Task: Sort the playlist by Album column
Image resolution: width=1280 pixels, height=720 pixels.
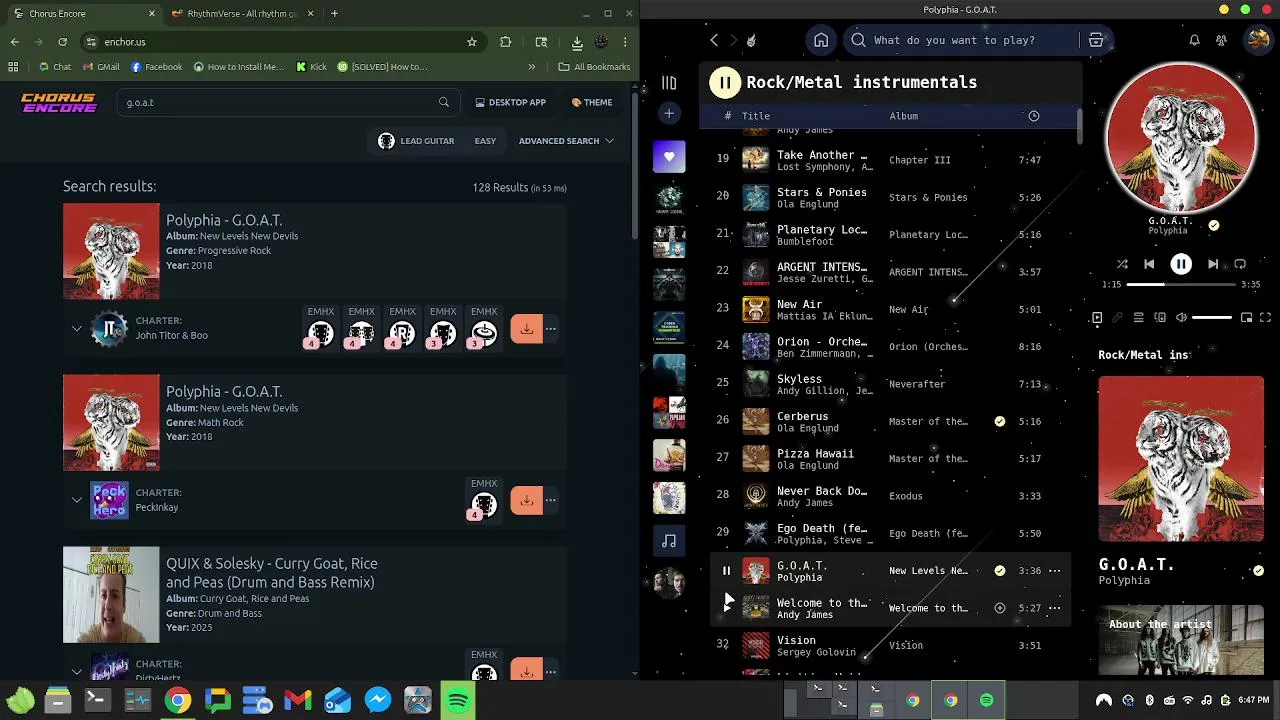Action: 904,116
